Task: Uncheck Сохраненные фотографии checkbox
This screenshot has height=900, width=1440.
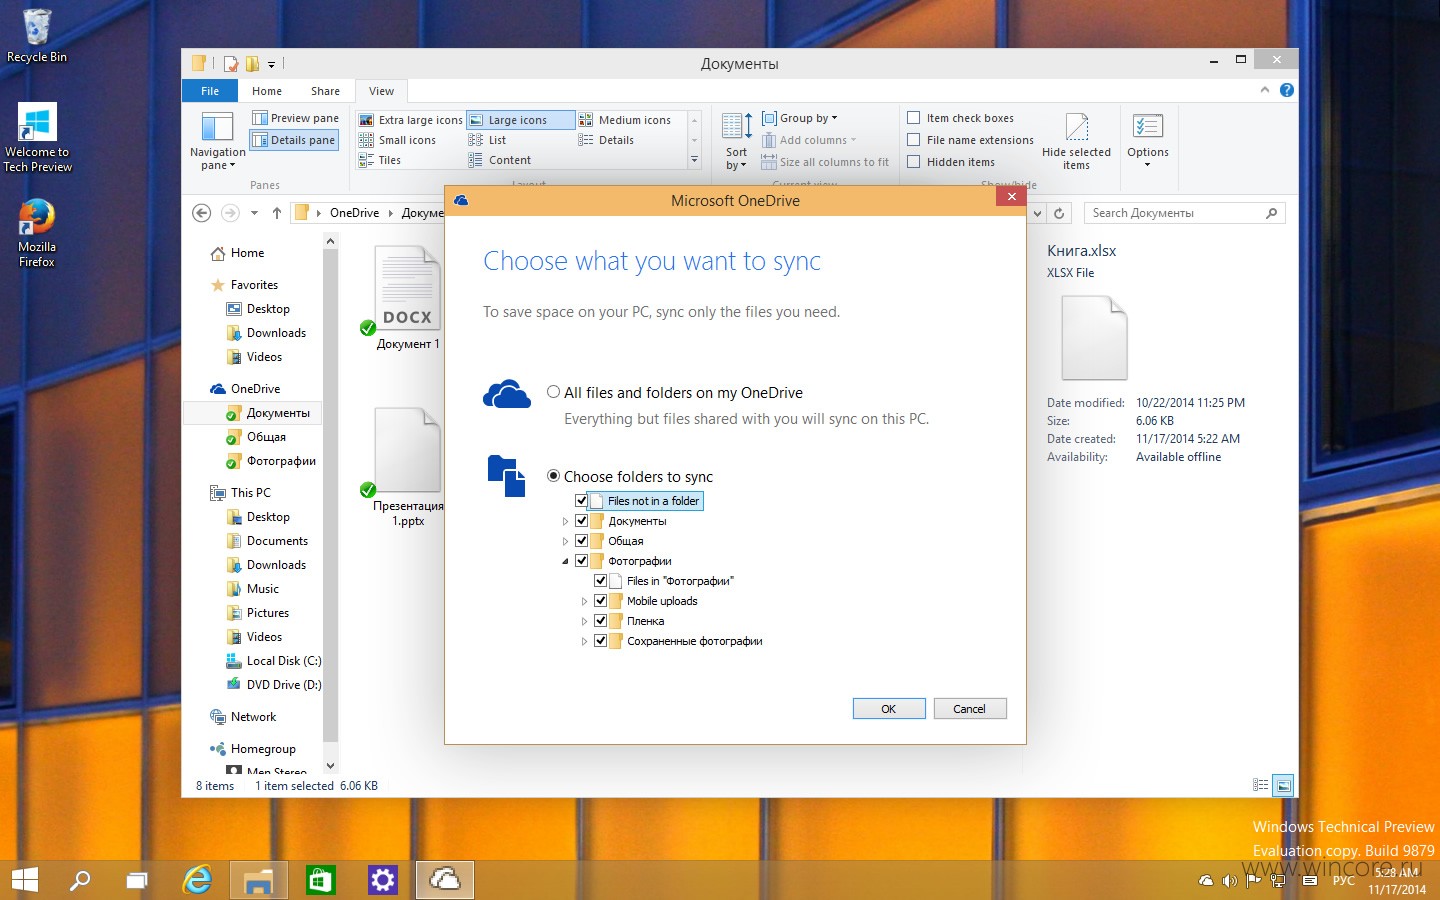Action: click(x=601, y=641)
